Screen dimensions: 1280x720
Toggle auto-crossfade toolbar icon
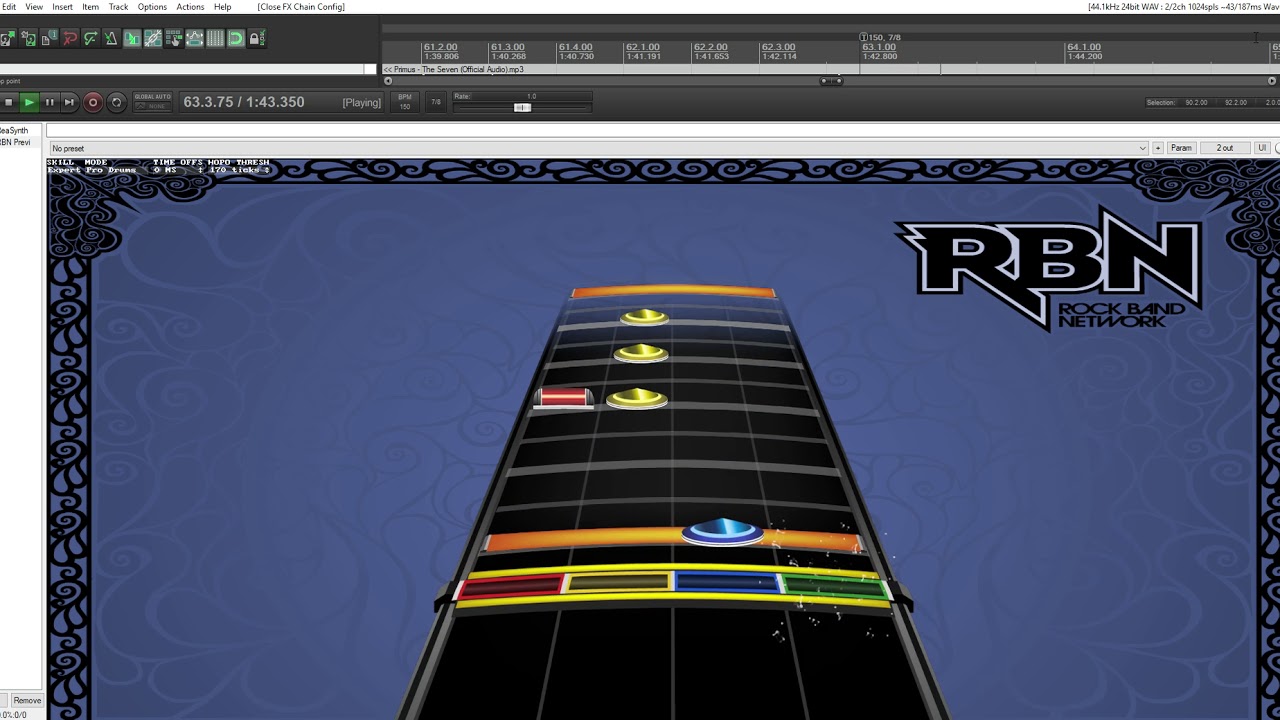132,39
